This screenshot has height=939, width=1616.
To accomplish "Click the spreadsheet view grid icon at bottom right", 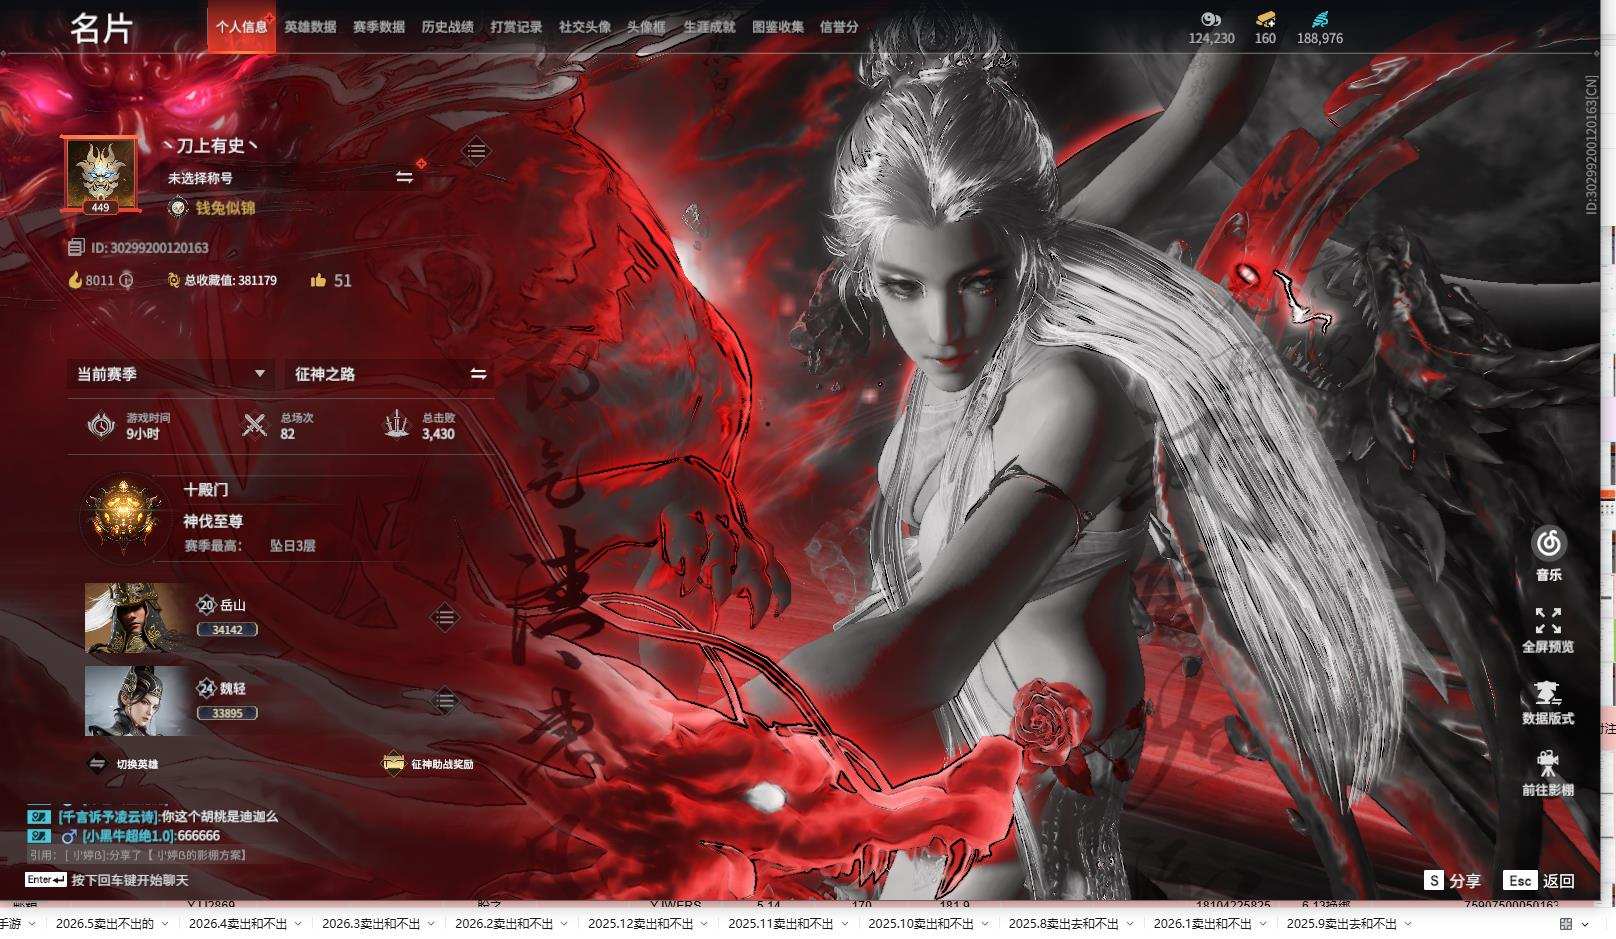I will point(1565,924).
